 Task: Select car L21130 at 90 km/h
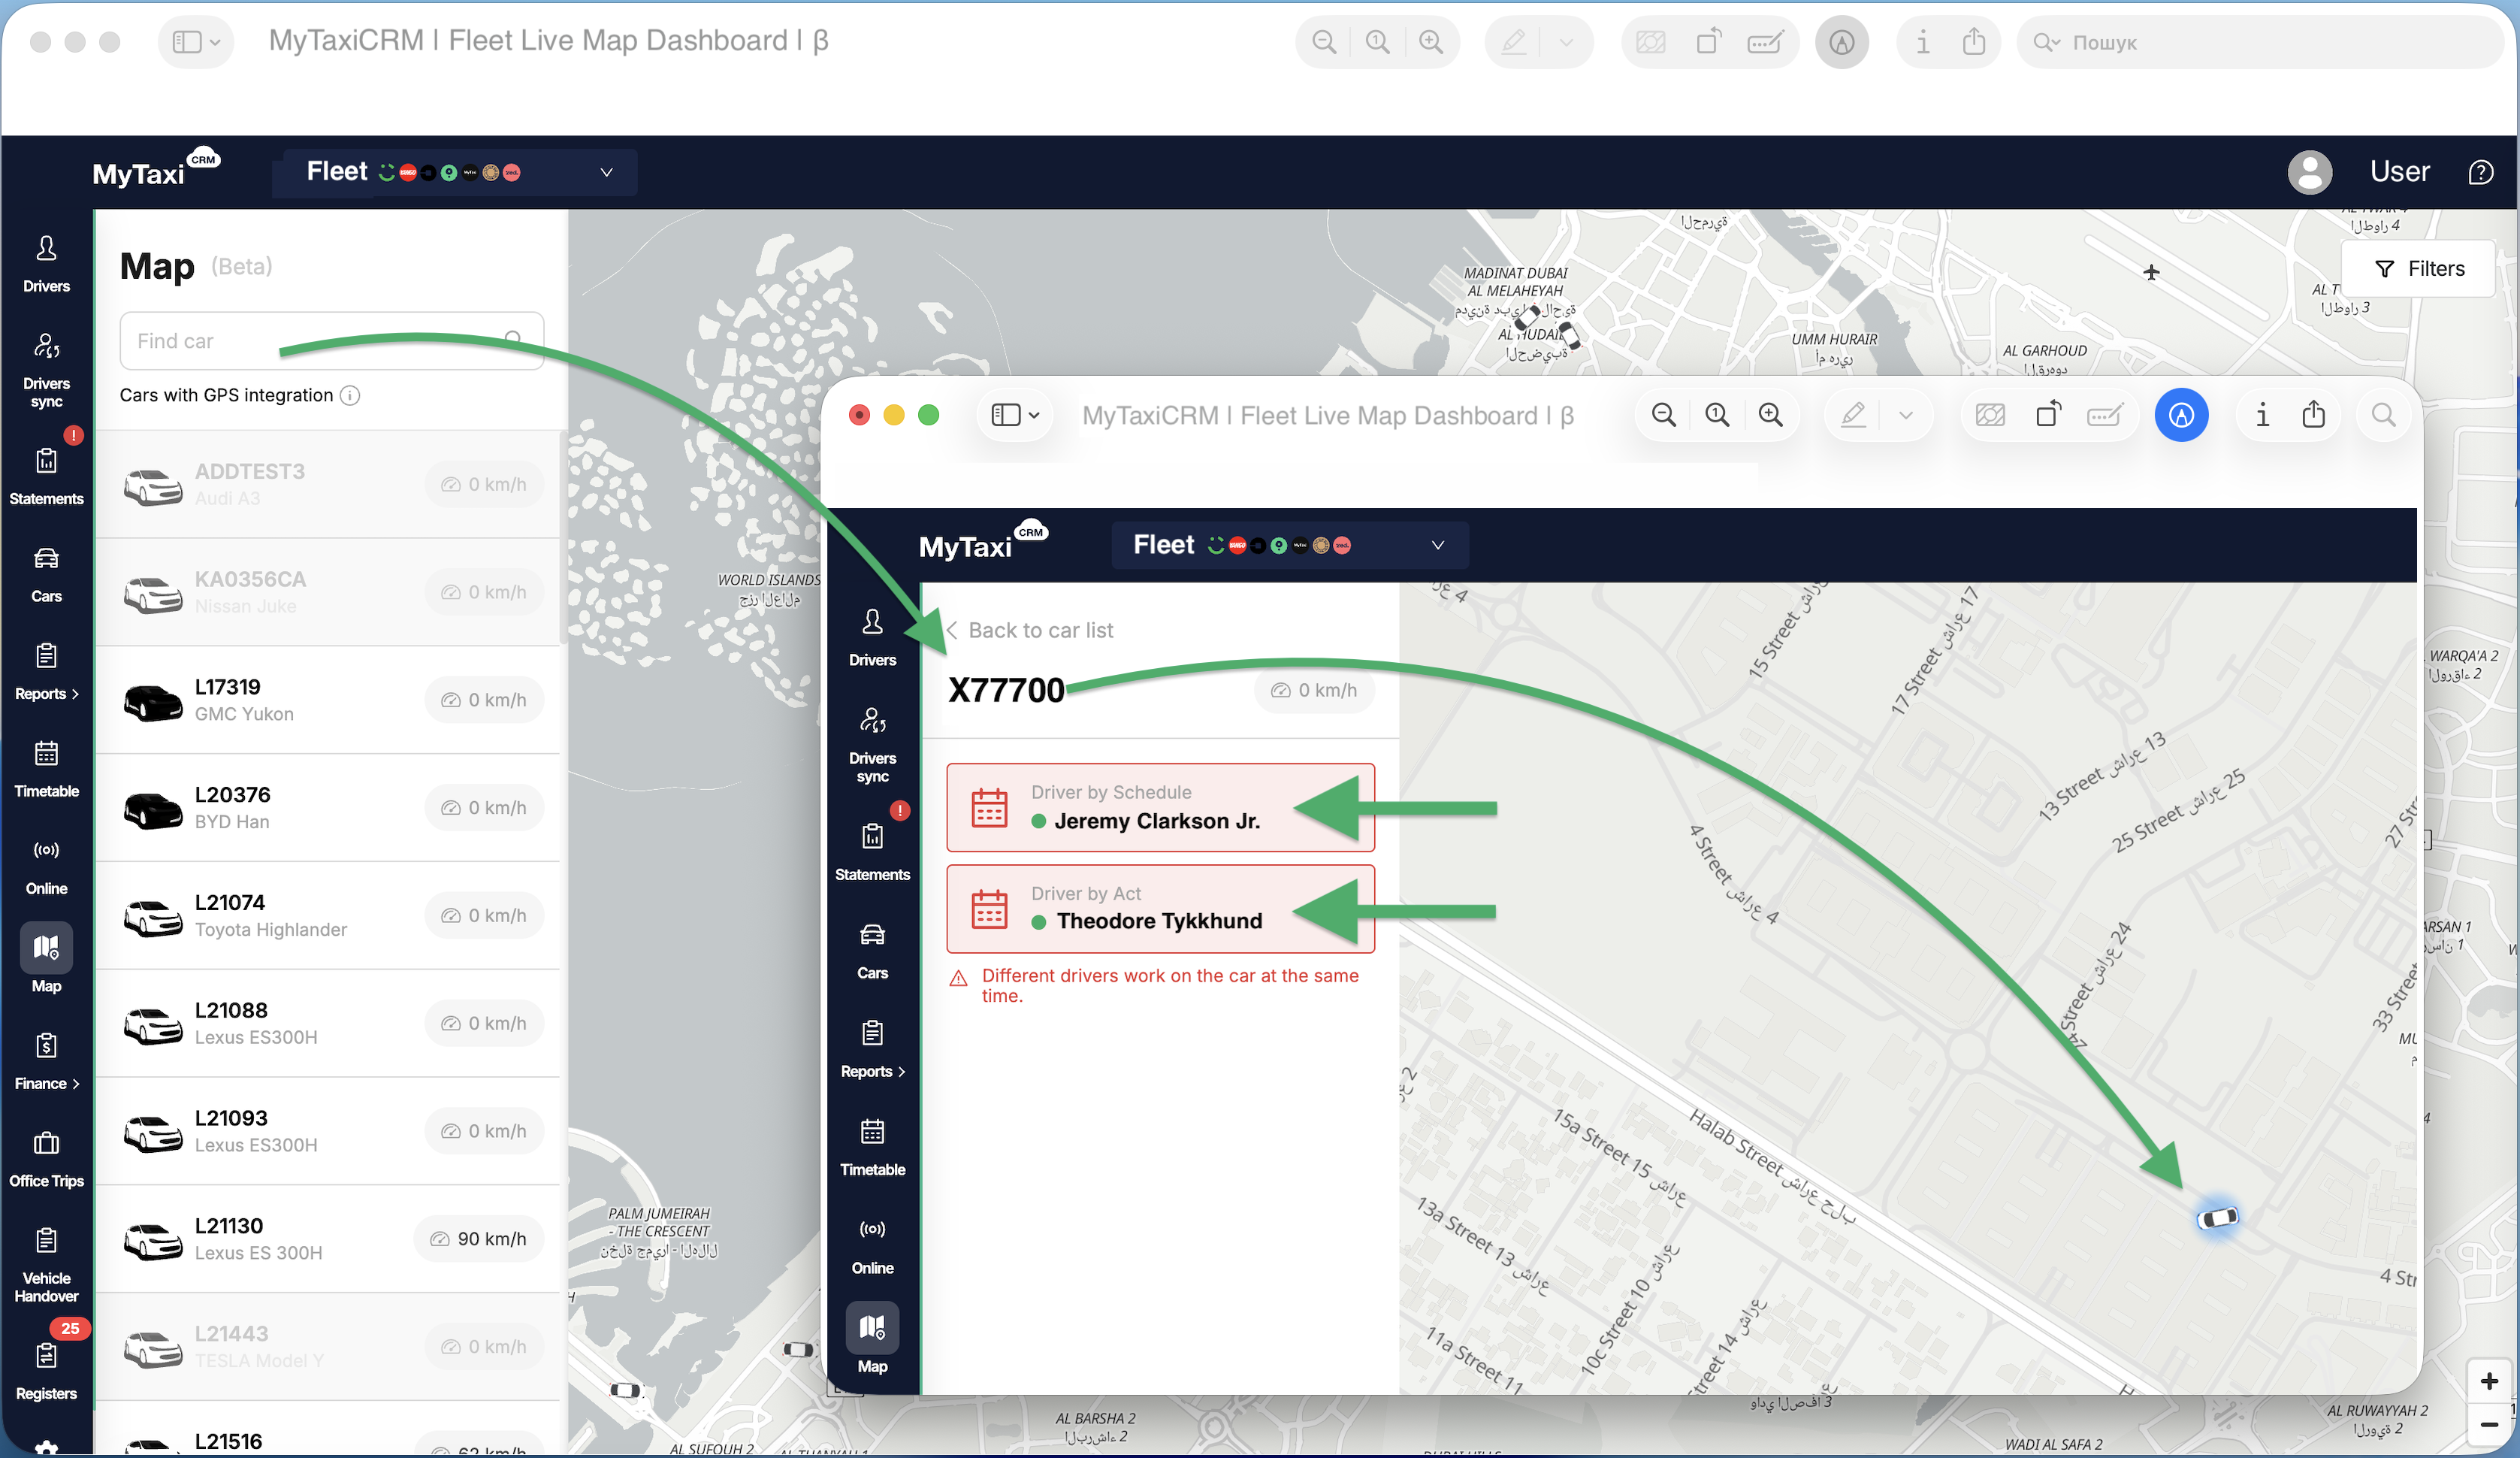328,1240
